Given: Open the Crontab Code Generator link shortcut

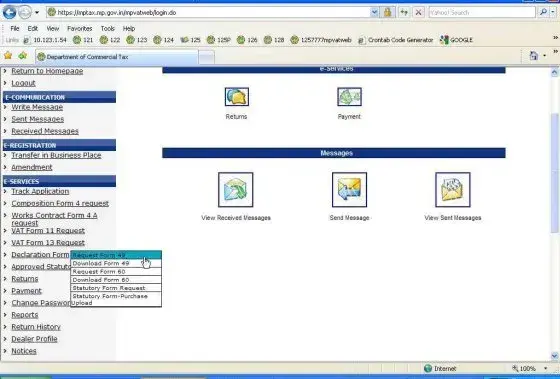Looking at the screenshot, I should (396, 40).
